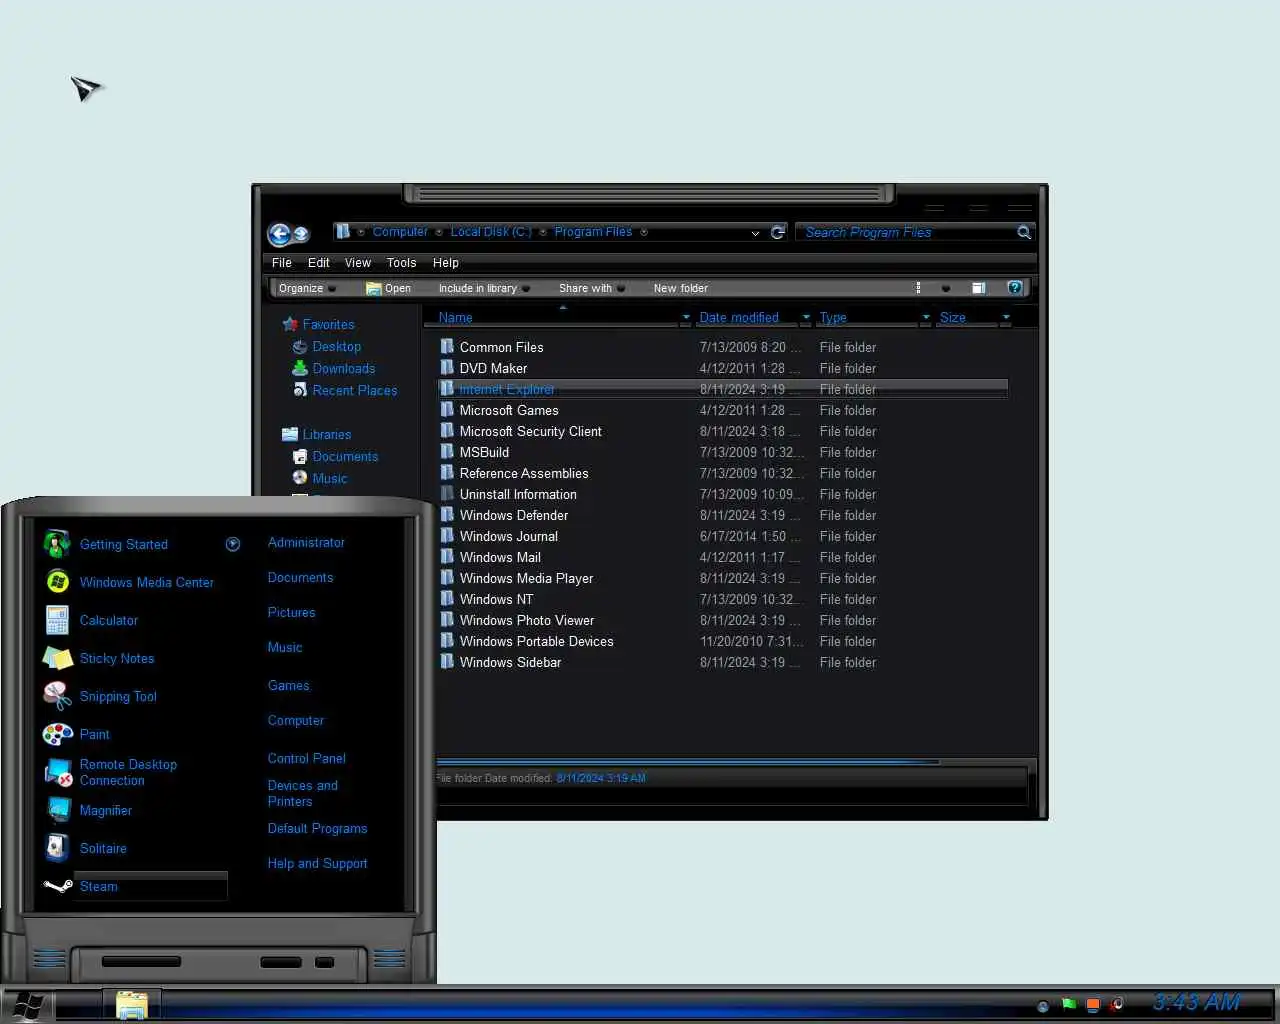Open the Organize dropdown menu
1280x1024 pixels.
pyautogui.click(x=307, y=288)
